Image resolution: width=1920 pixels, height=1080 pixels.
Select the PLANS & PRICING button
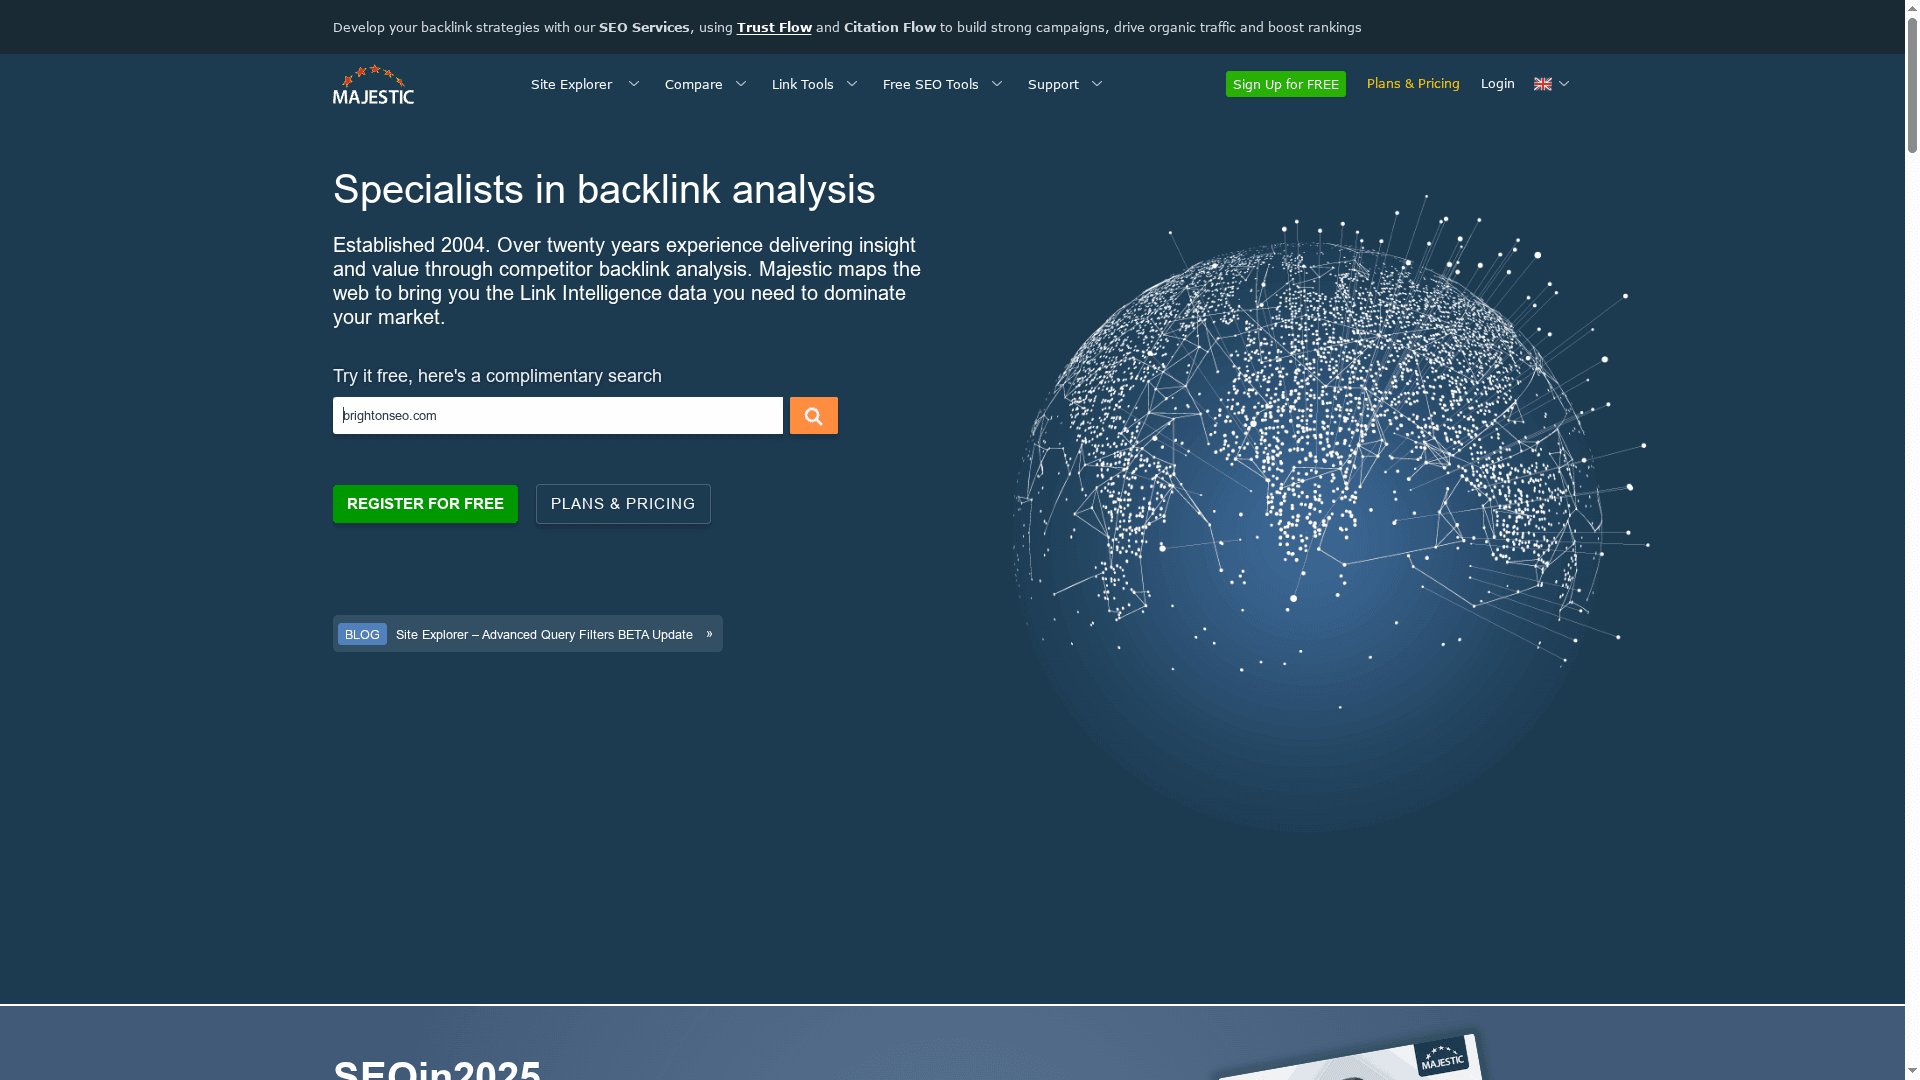click(x=622, y=503)
